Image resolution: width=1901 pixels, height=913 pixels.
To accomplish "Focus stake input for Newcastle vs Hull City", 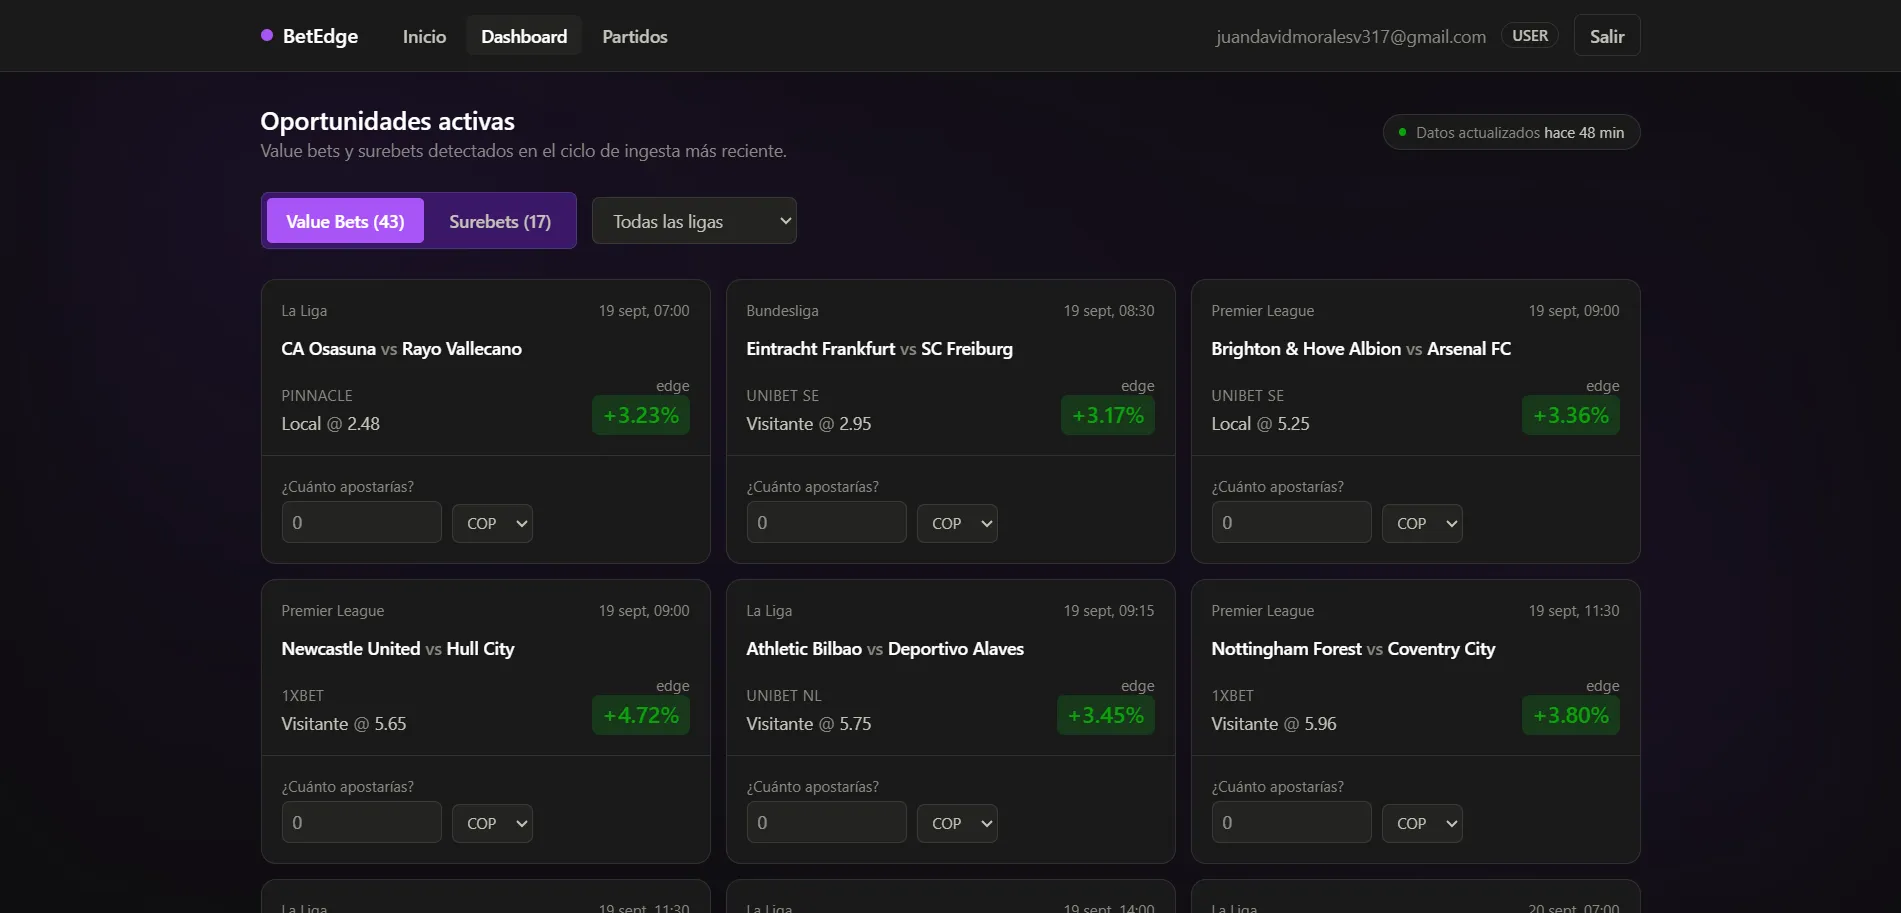I will pos(361,823).
